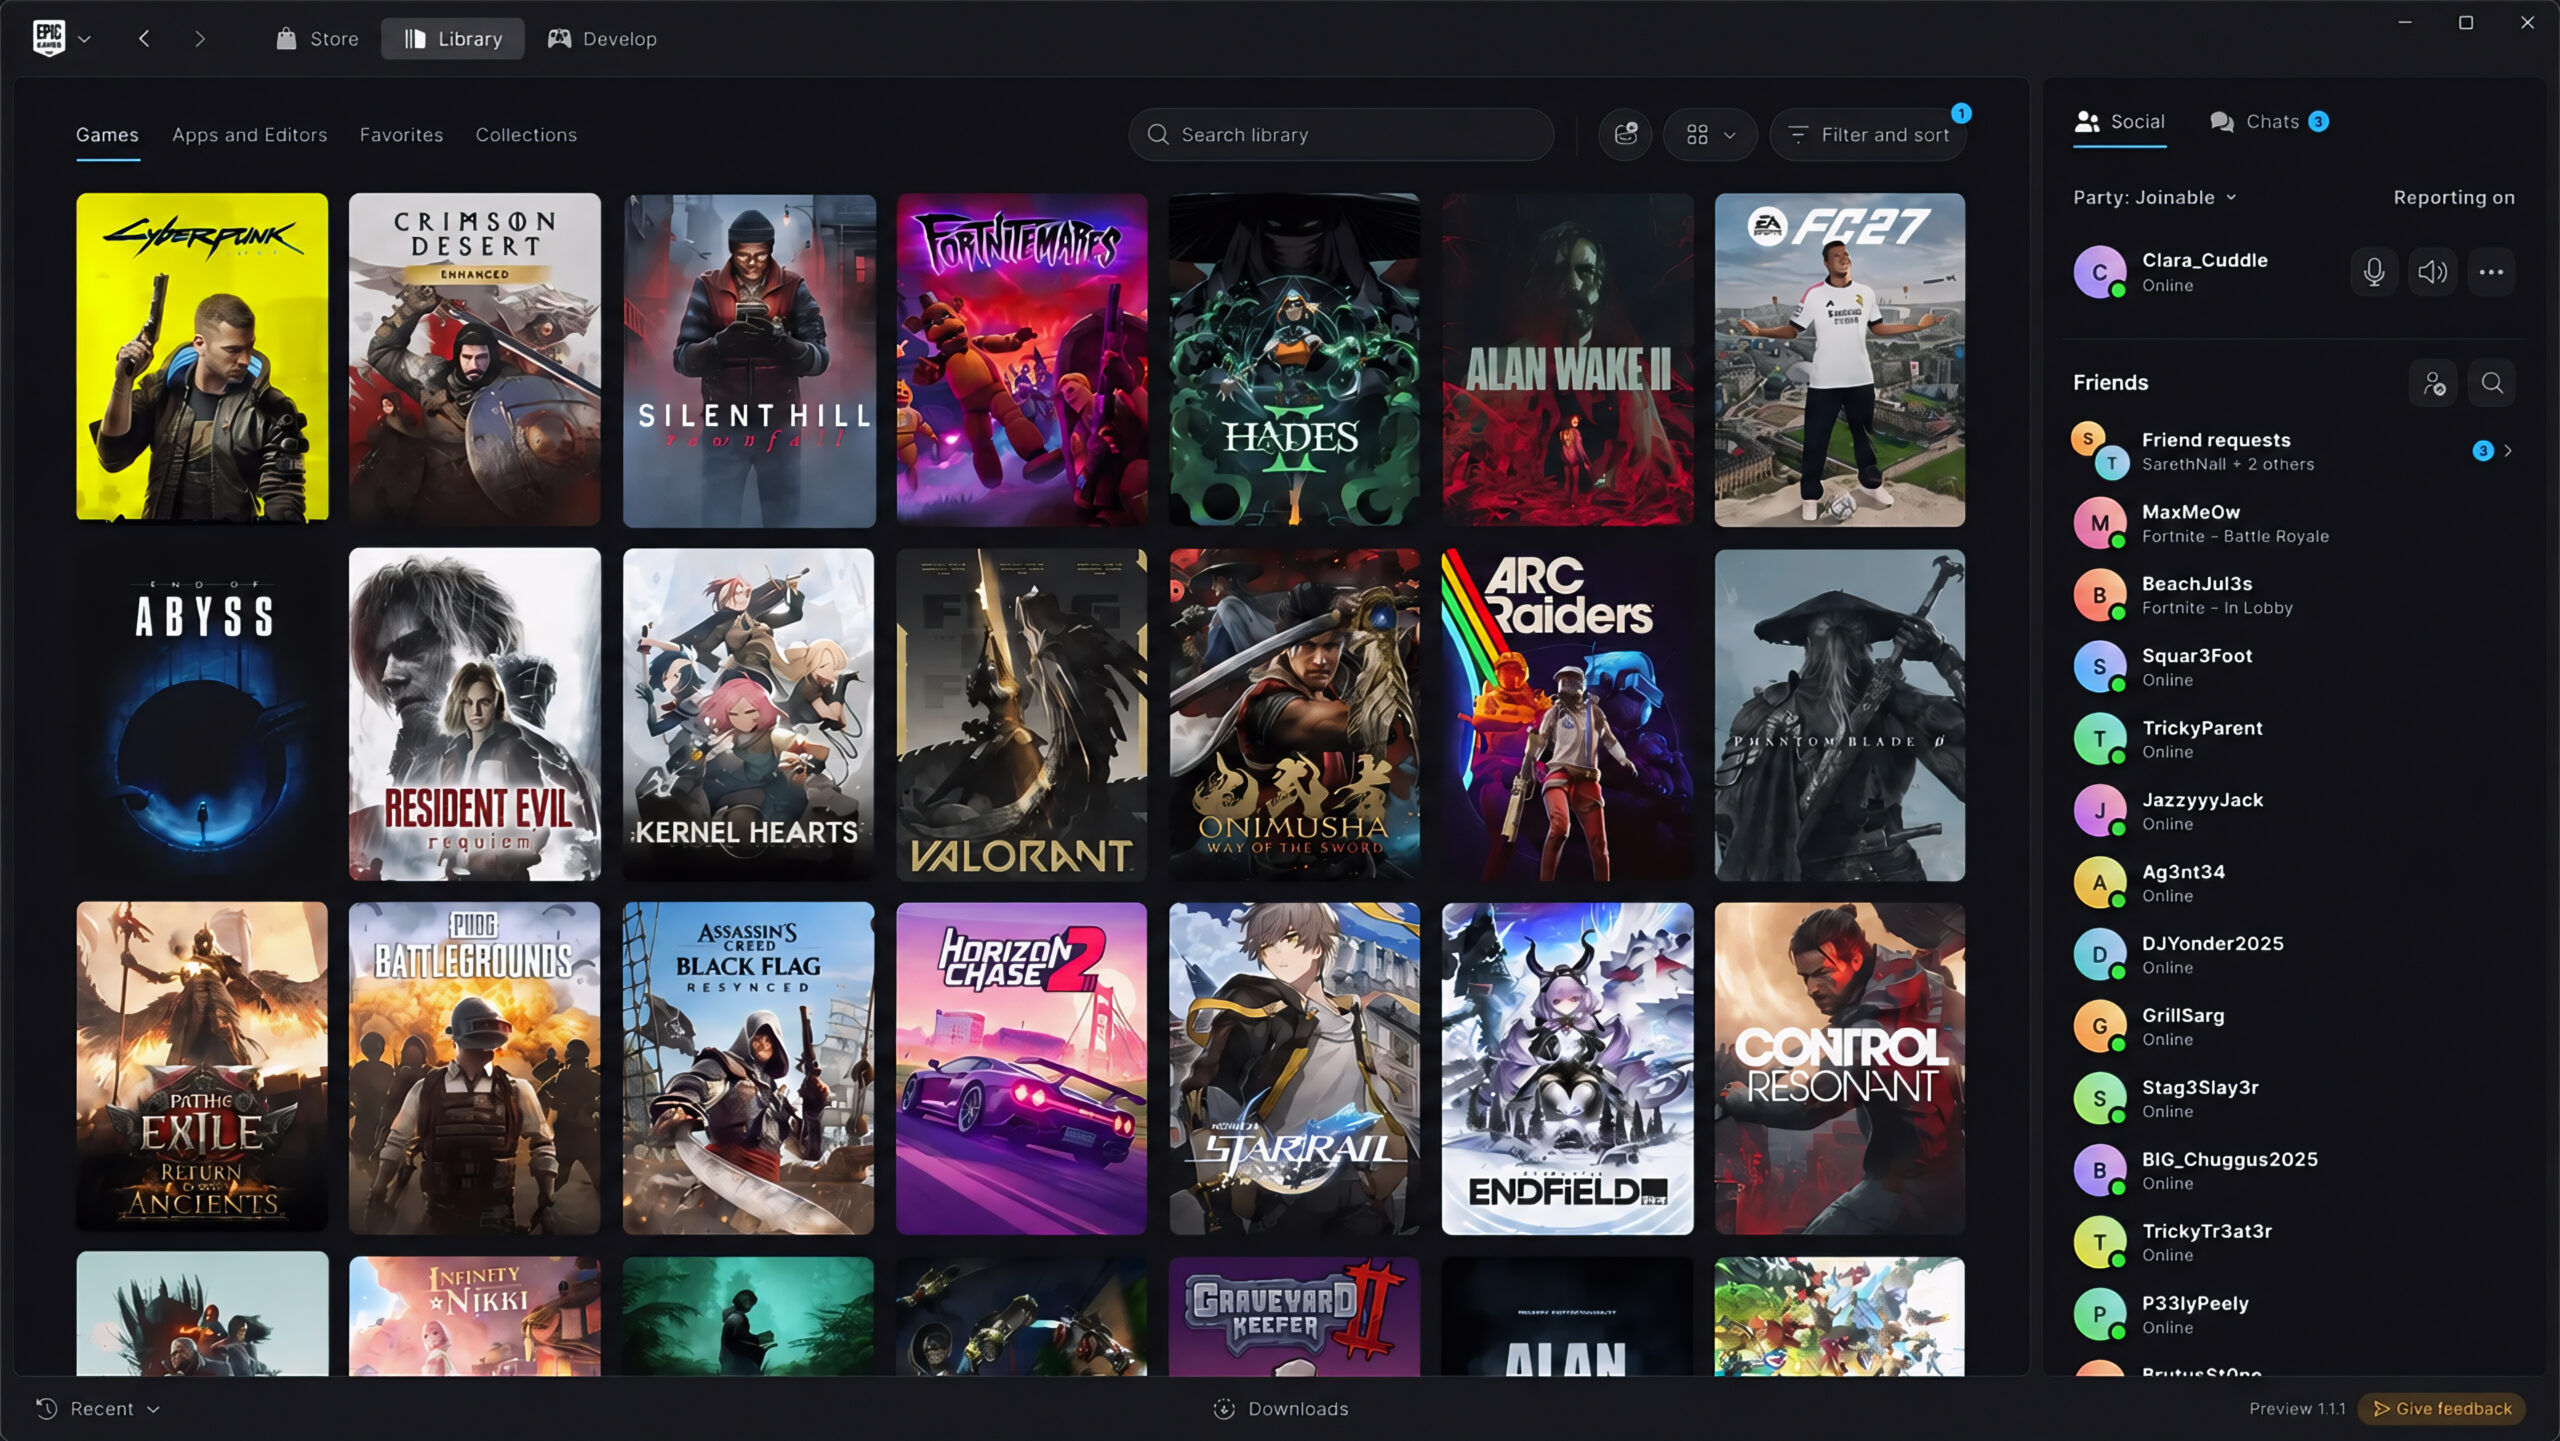Select friend Squar3Foot

[2292, 667]
